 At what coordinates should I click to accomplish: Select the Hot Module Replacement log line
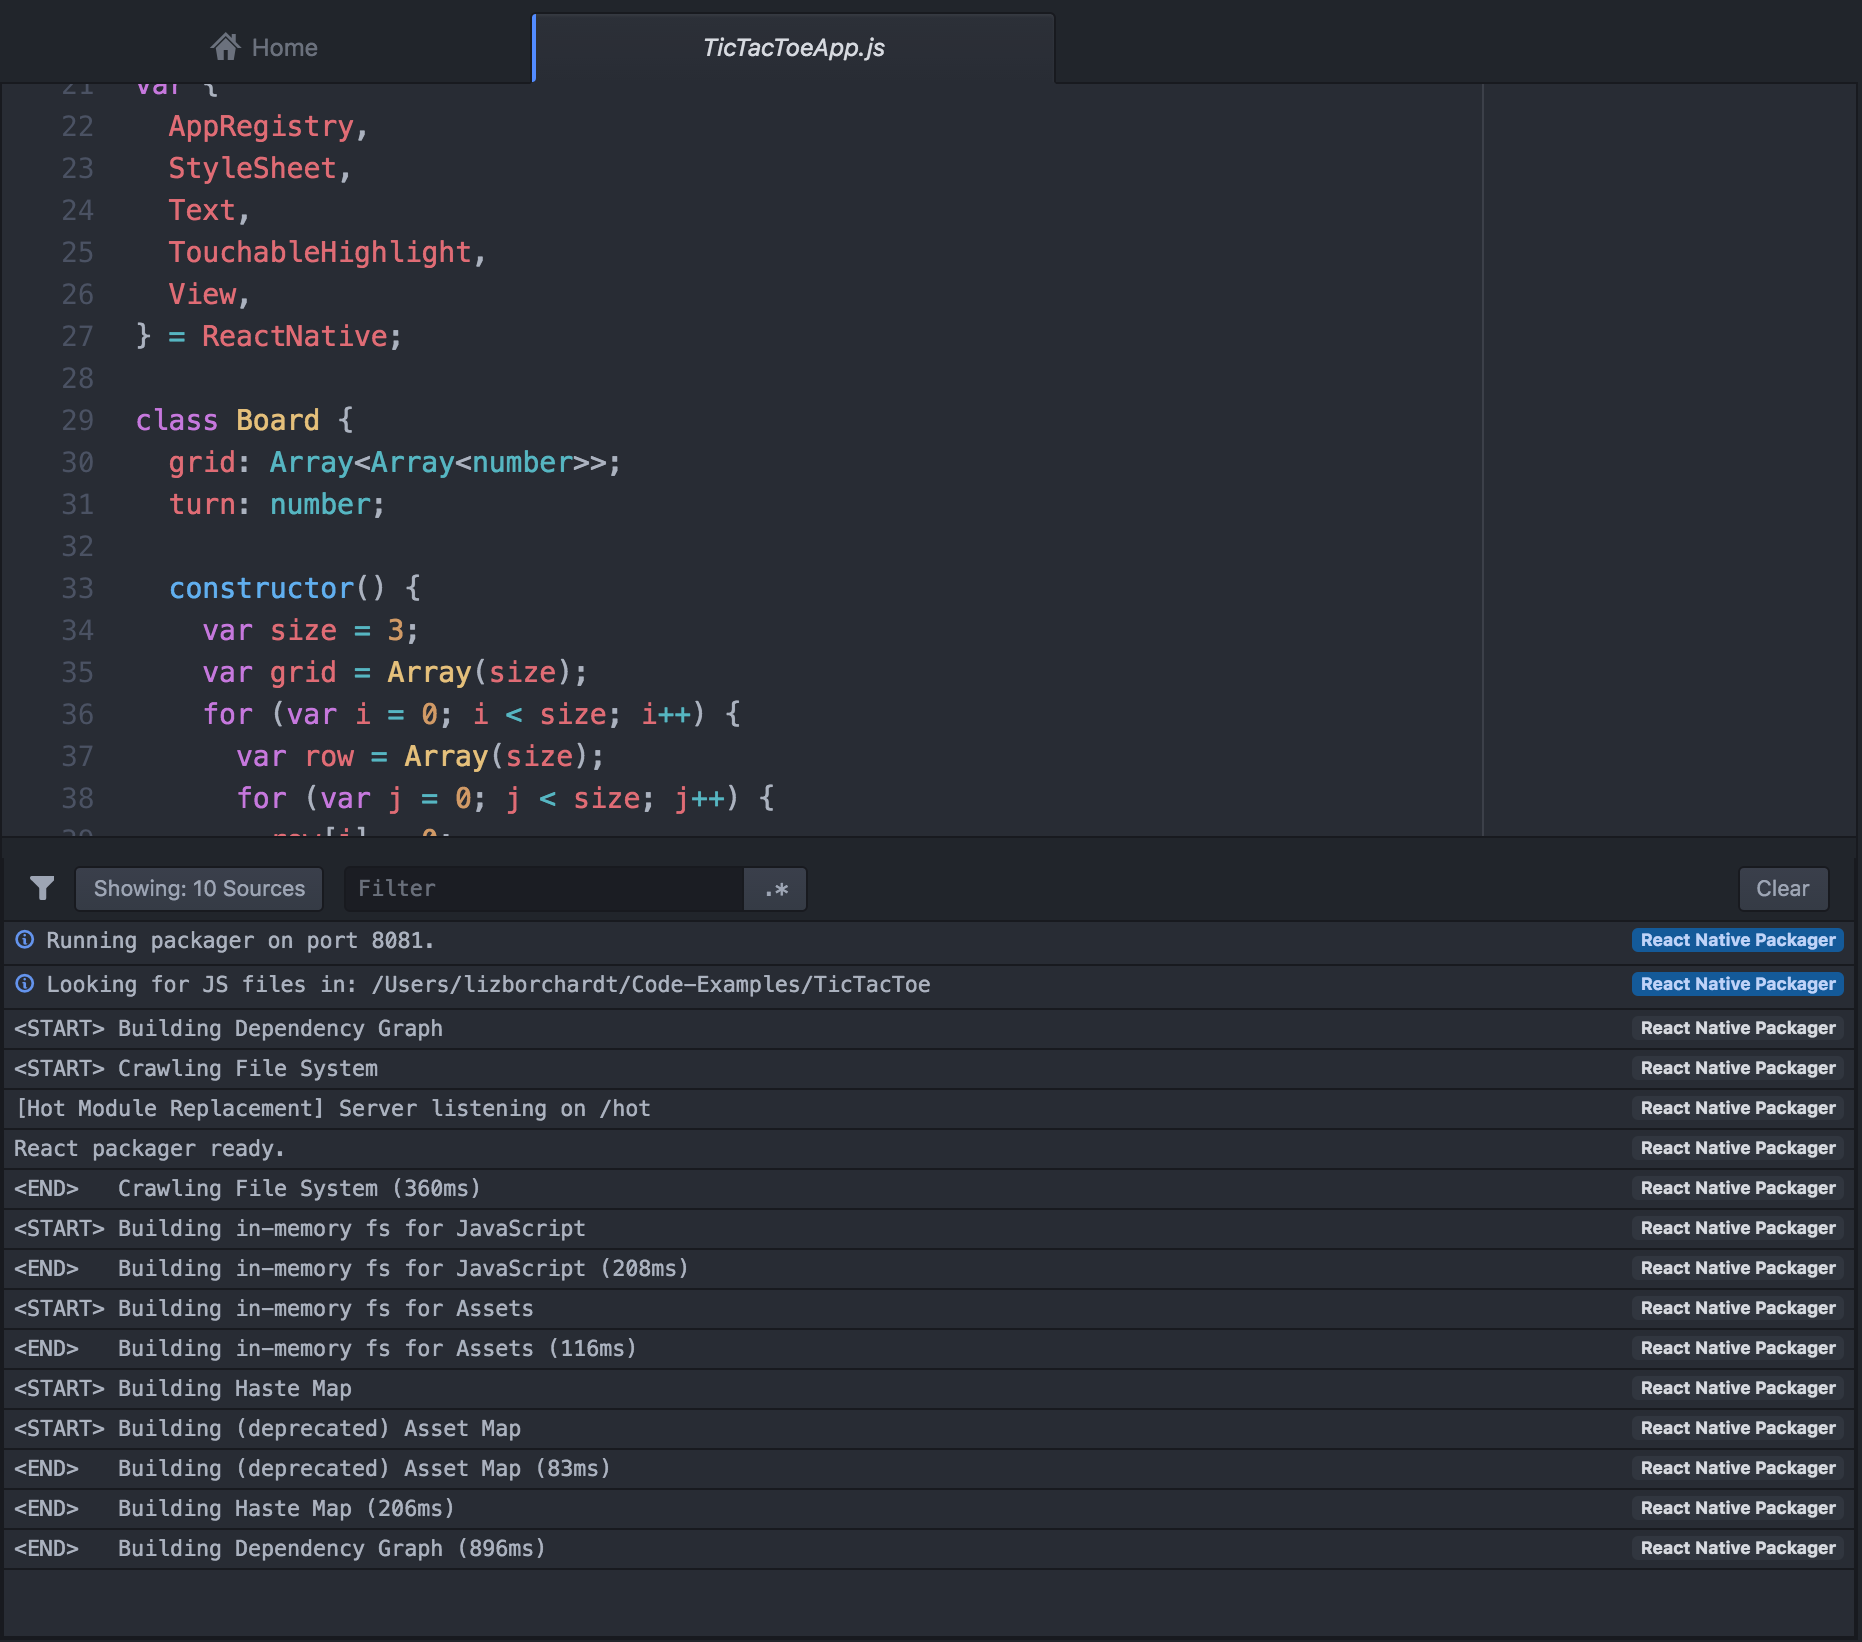coord(333,1108)
